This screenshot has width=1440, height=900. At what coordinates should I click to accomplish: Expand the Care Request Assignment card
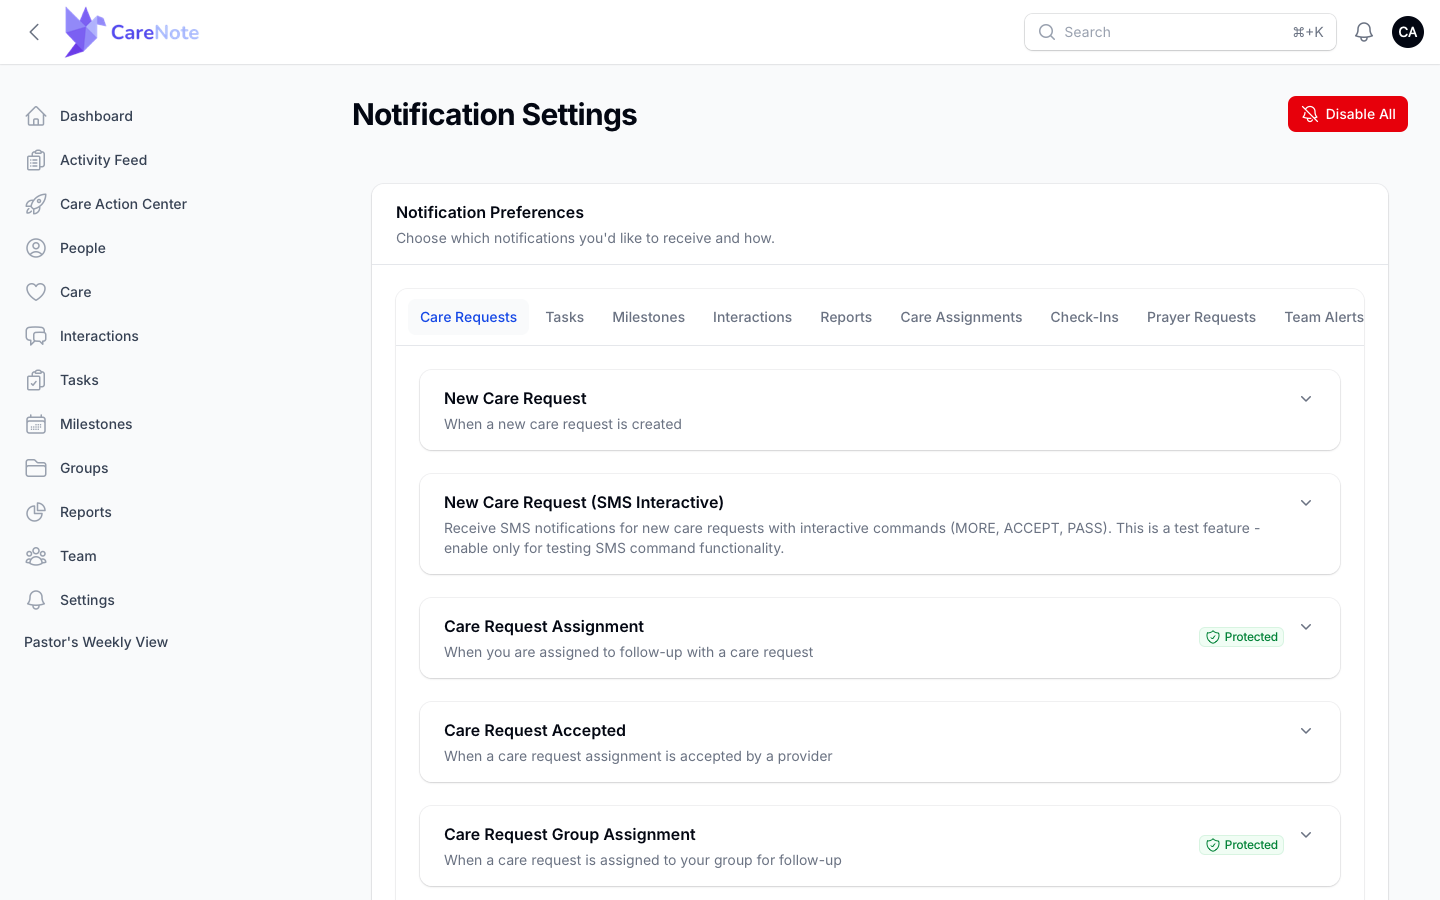pyautogui.click(x=1306, y=627)
